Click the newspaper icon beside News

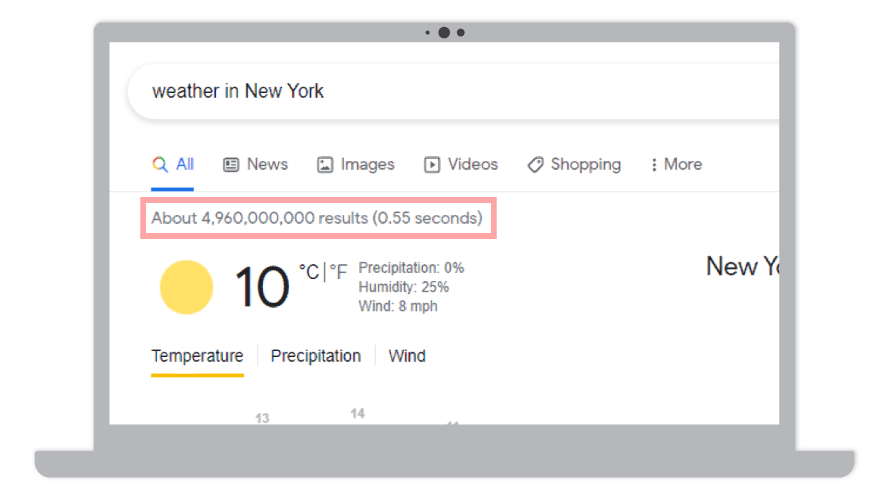coord(231,165)
